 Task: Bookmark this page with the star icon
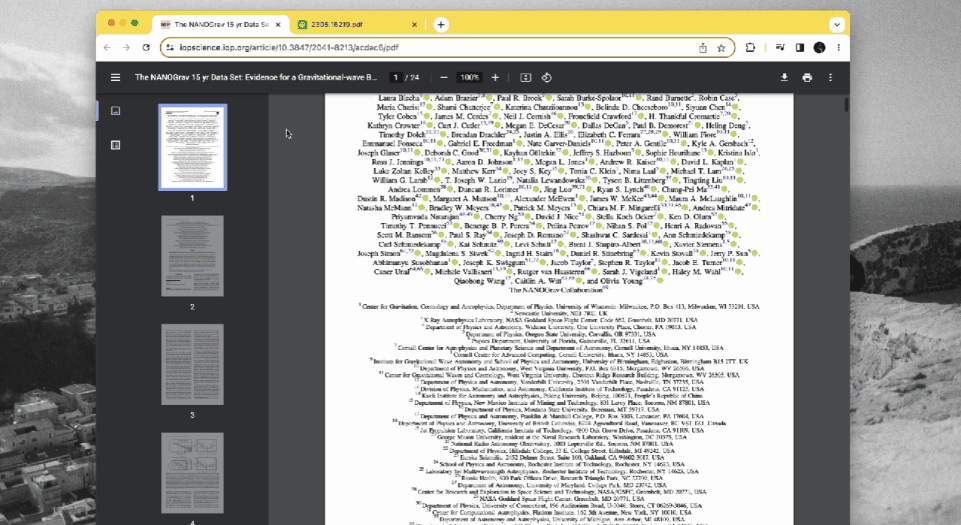pyautogui.click(x=721, y=48)
